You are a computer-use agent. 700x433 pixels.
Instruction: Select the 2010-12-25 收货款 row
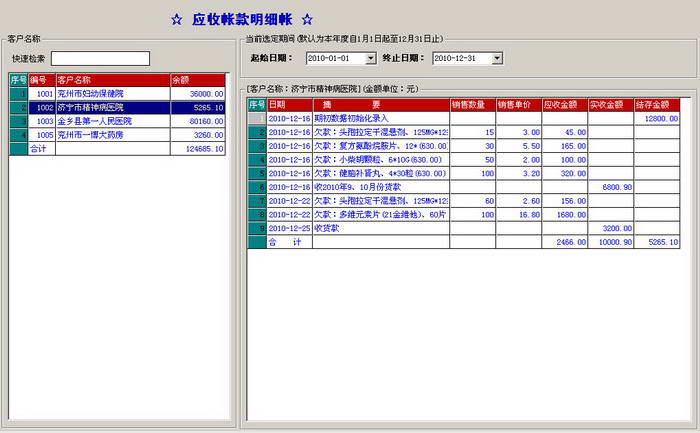(x=464, y=228)
